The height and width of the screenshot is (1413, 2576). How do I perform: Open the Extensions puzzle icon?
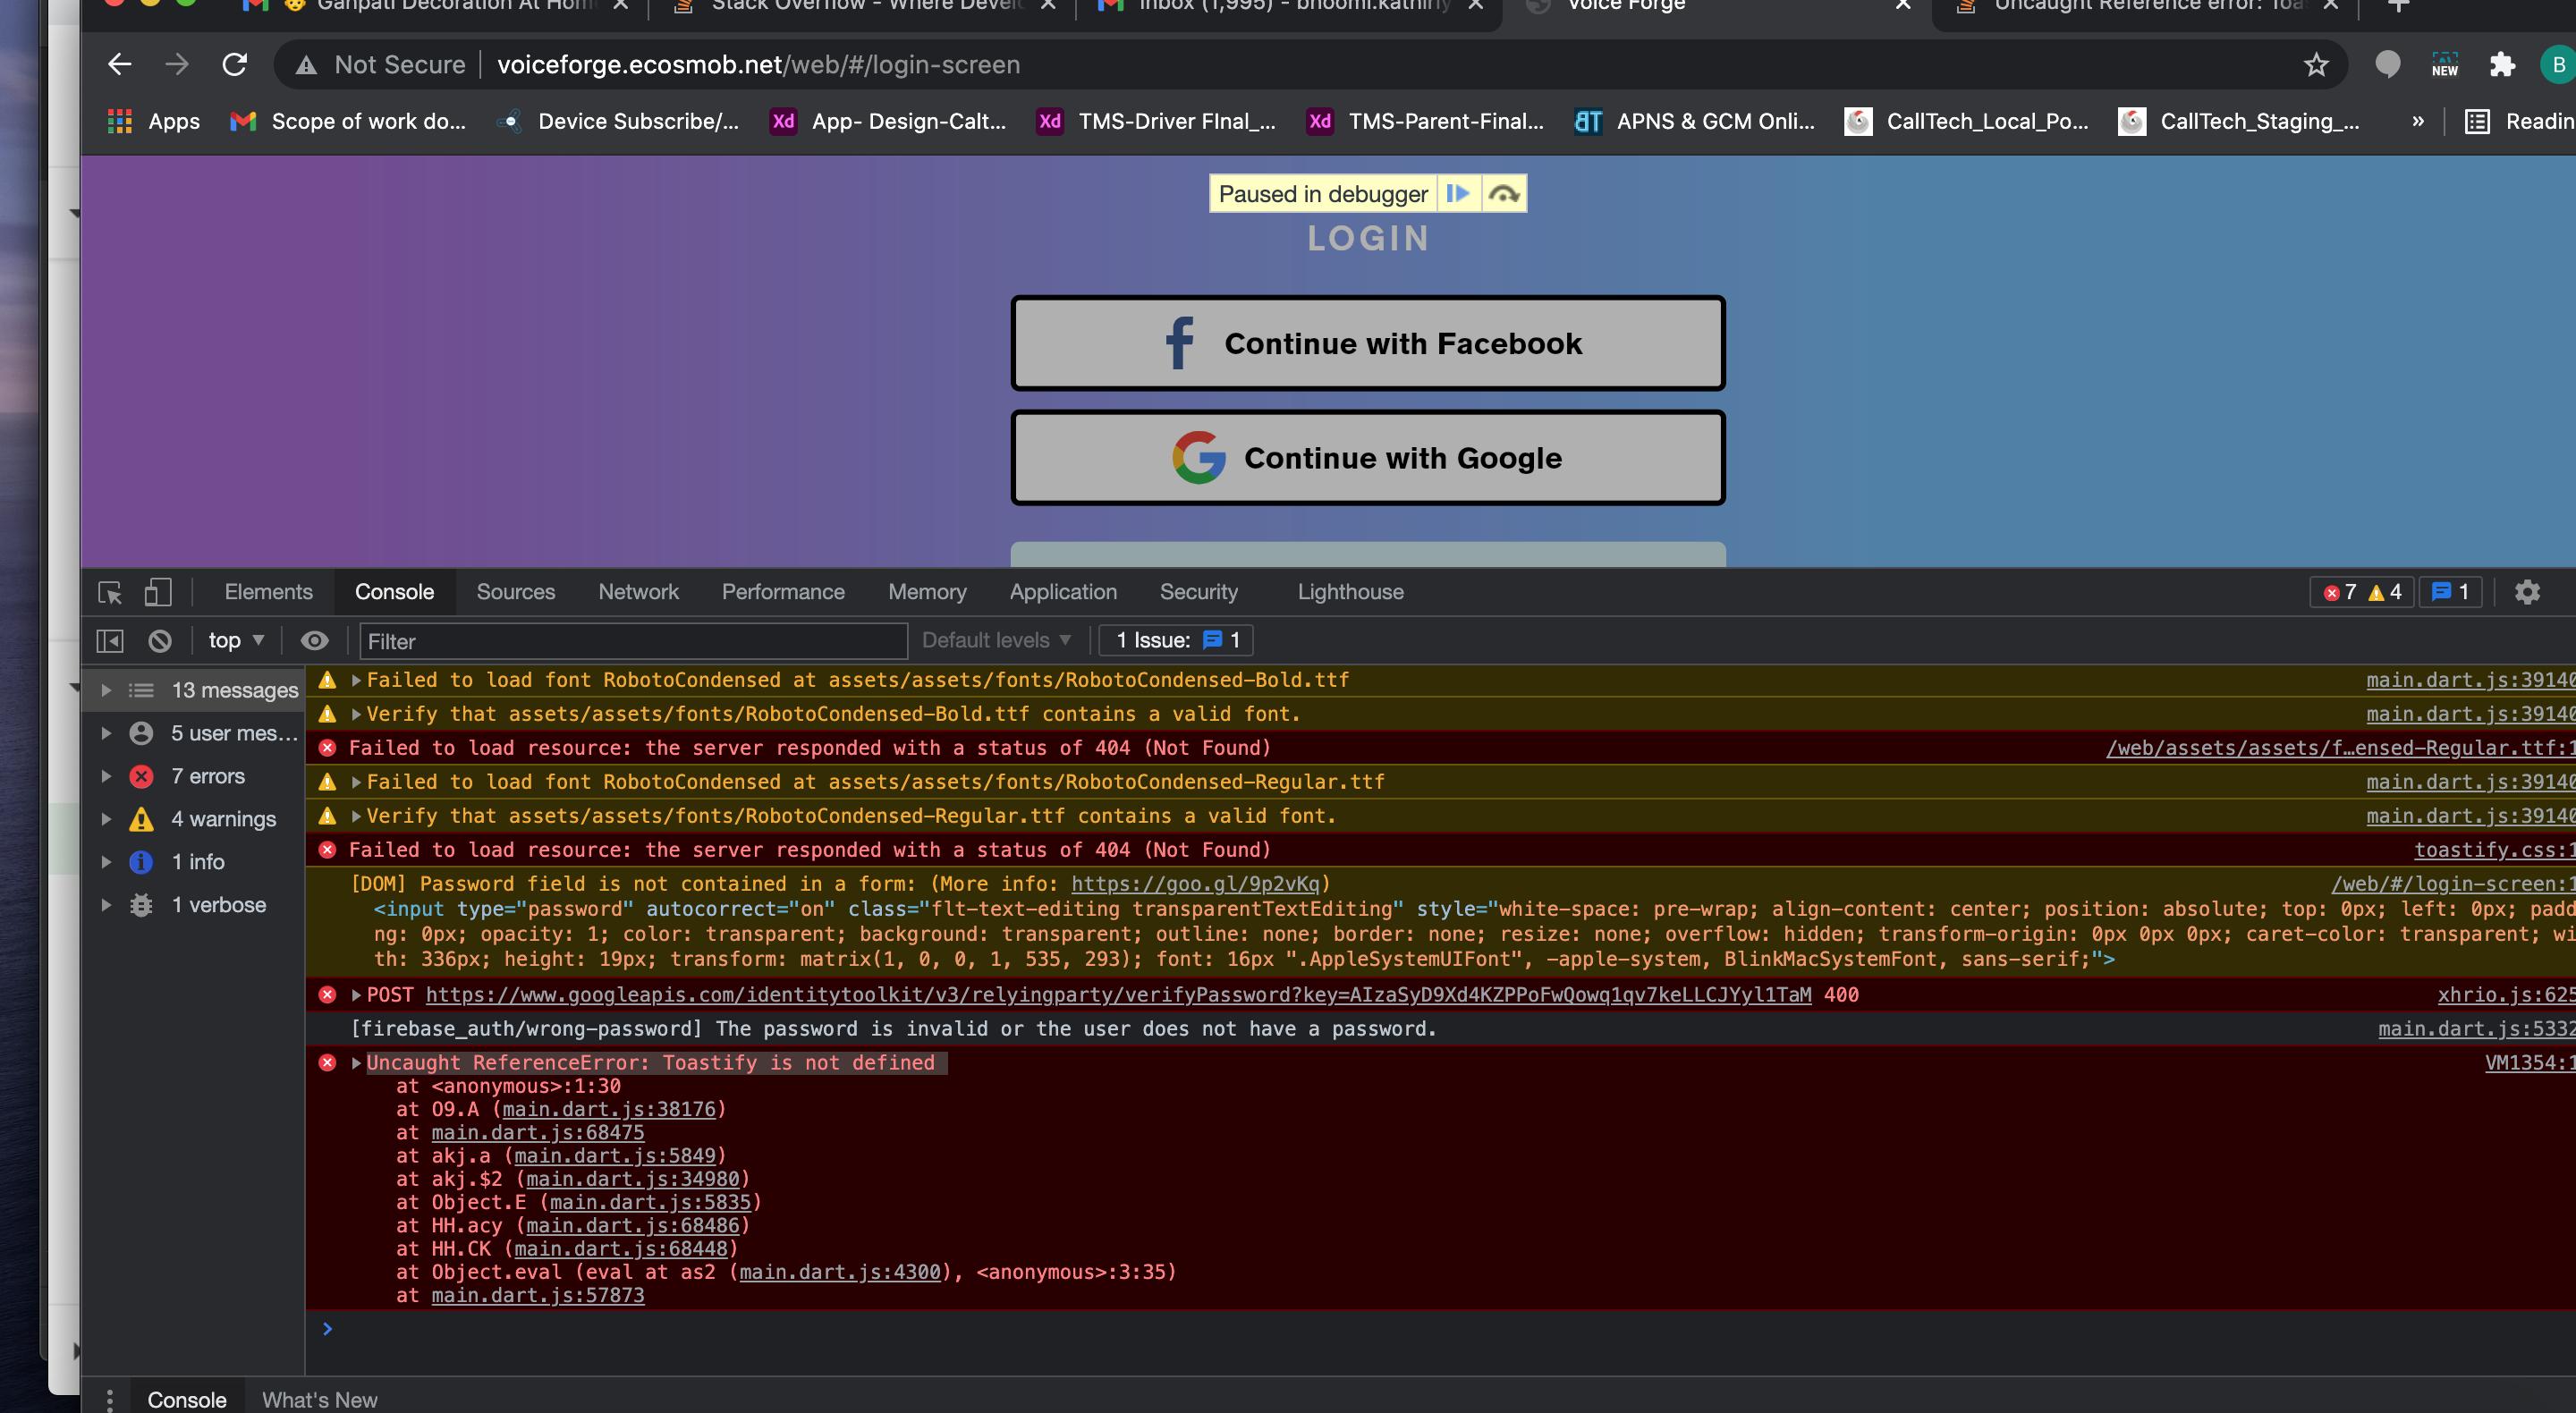click(2502, 65)
